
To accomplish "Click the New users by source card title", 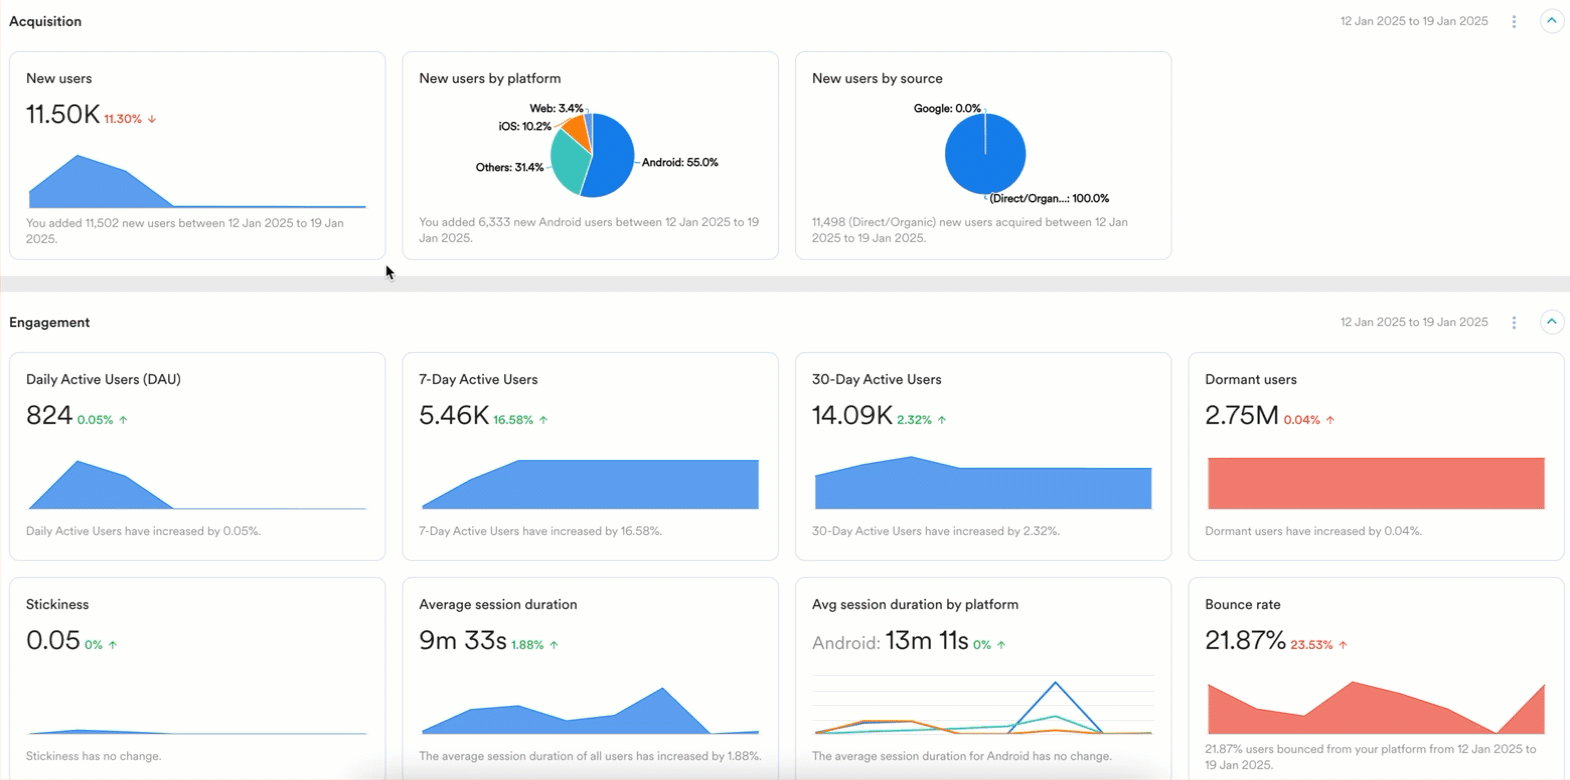I will (877, 78).
